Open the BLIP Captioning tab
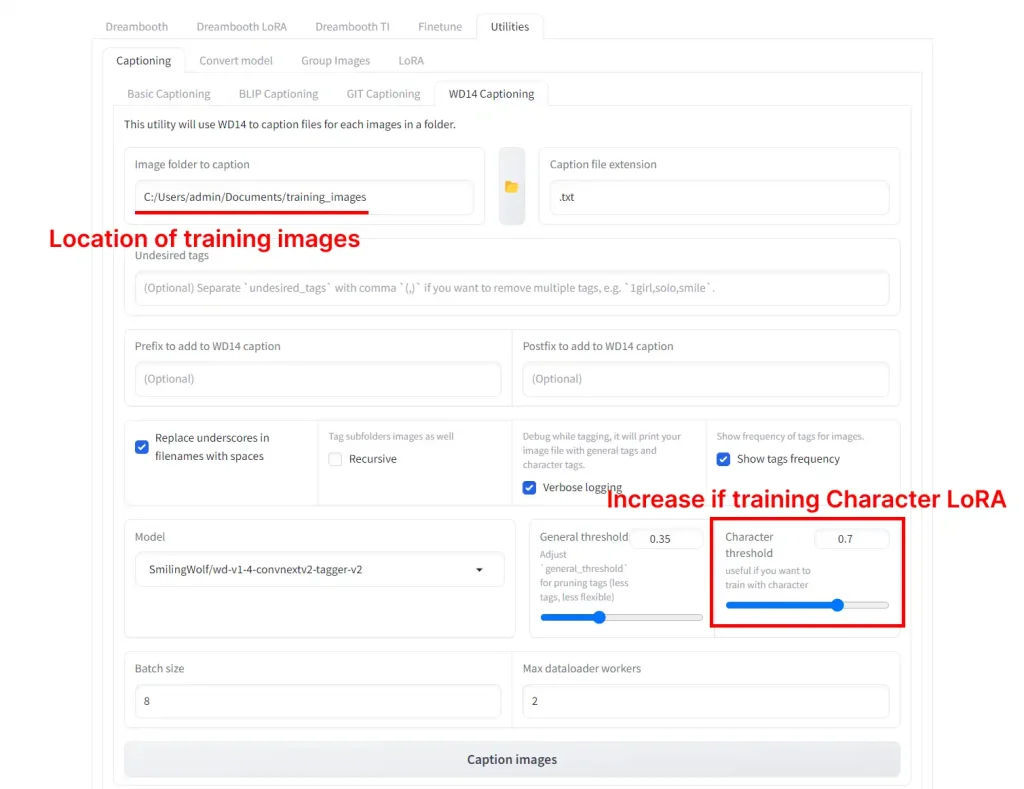The image size is (1024, 789). point(278,94)
